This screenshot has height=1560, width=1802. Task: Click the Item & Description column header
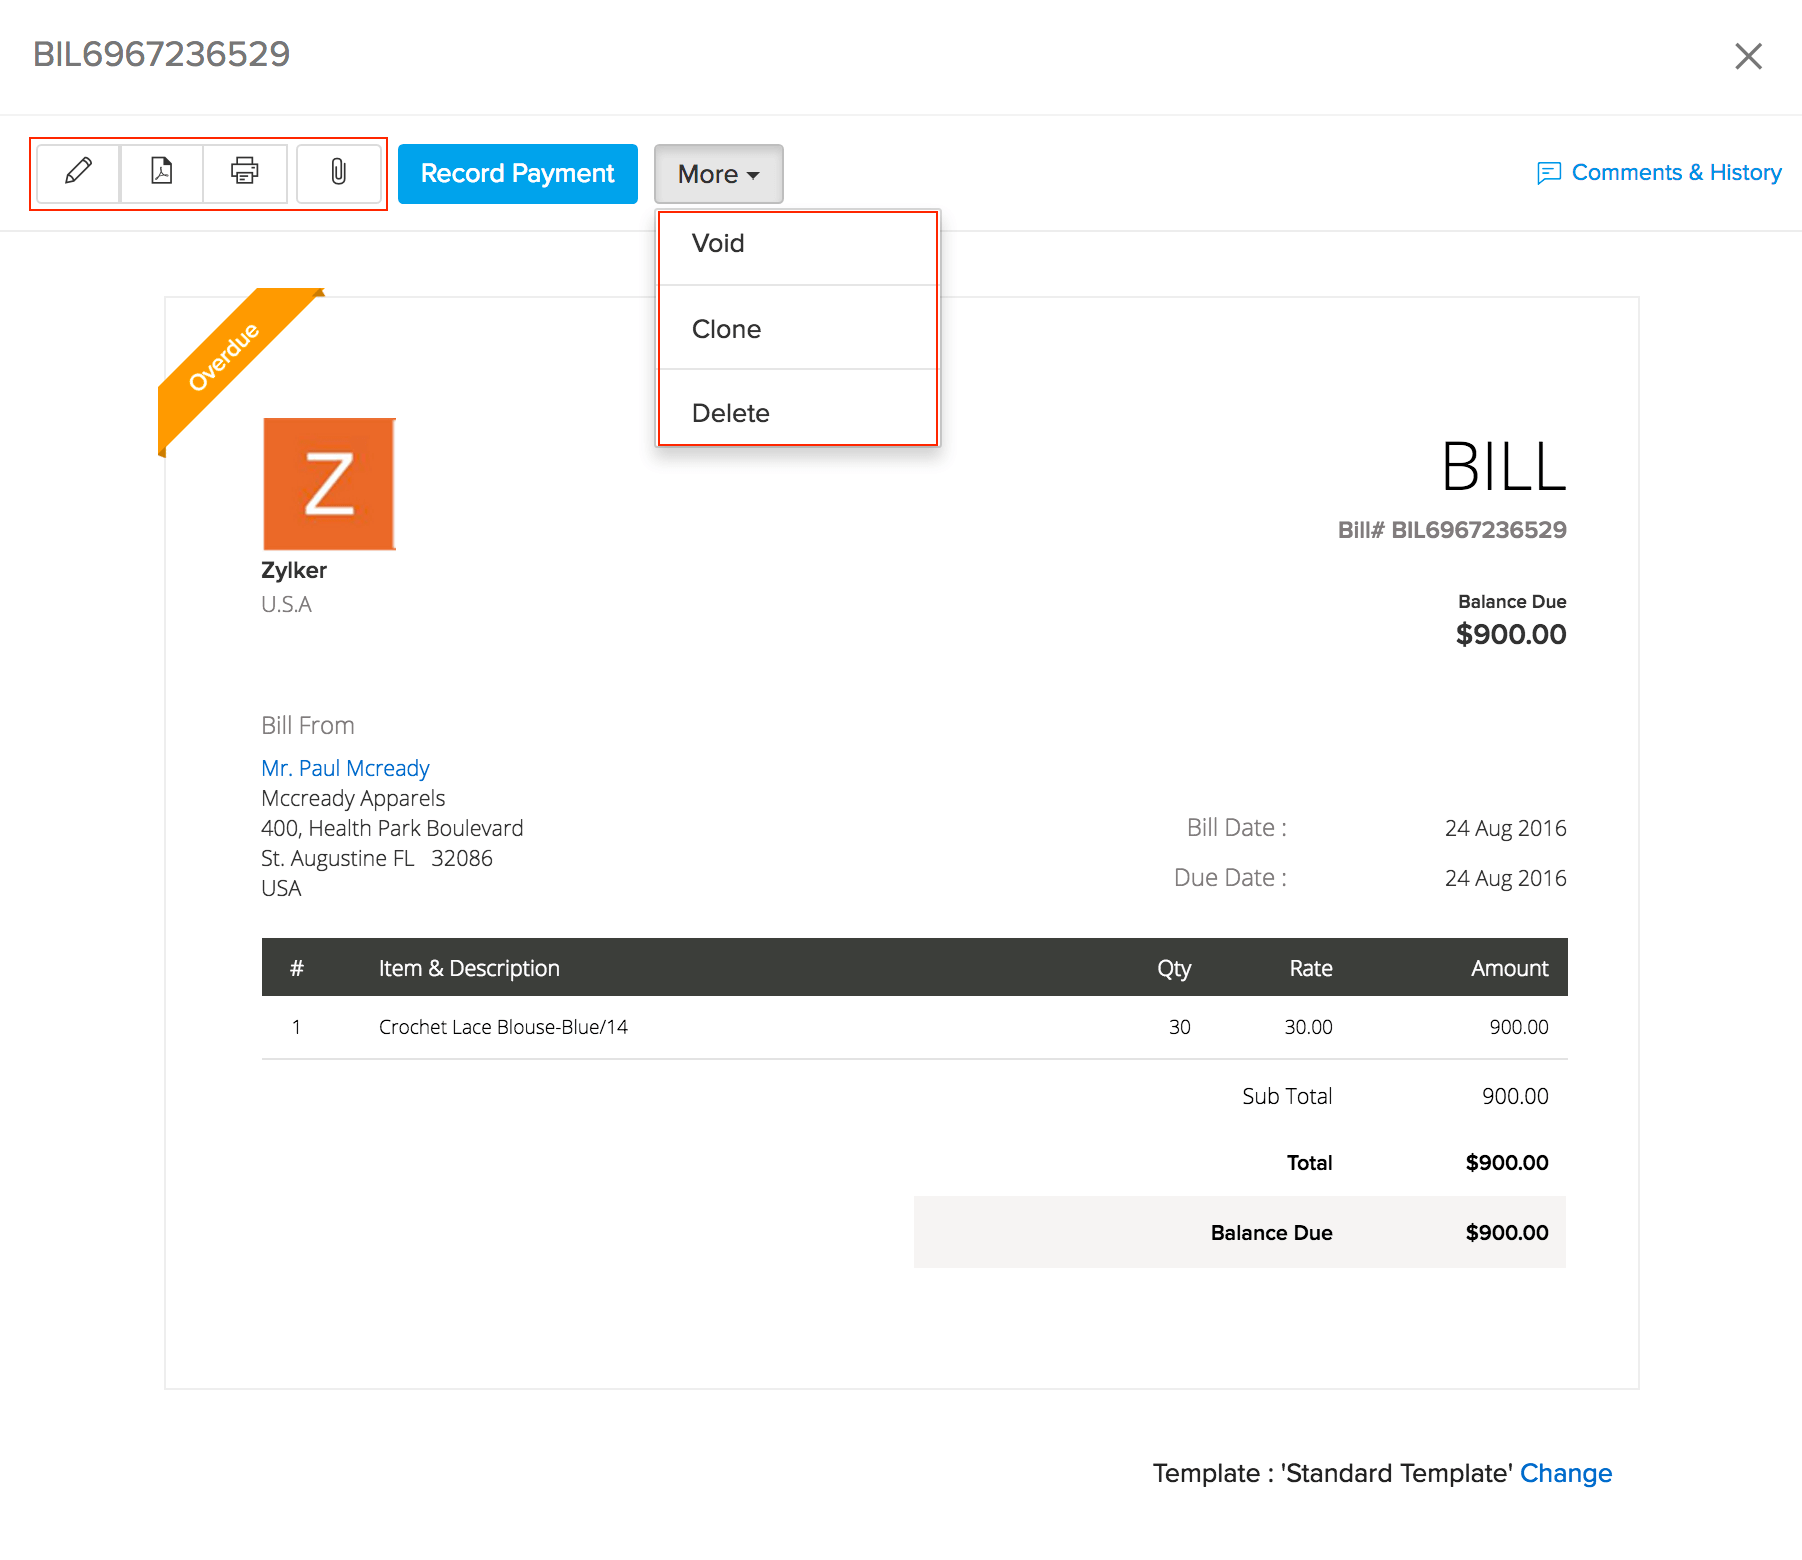469,968
